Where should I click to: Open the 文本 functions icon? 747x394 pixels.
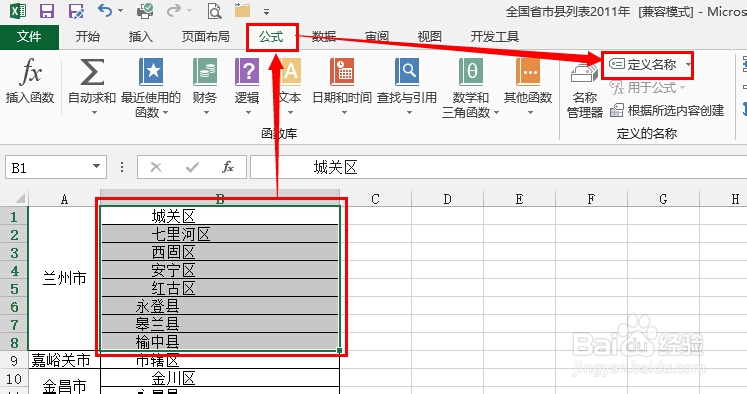pos(289,72)
